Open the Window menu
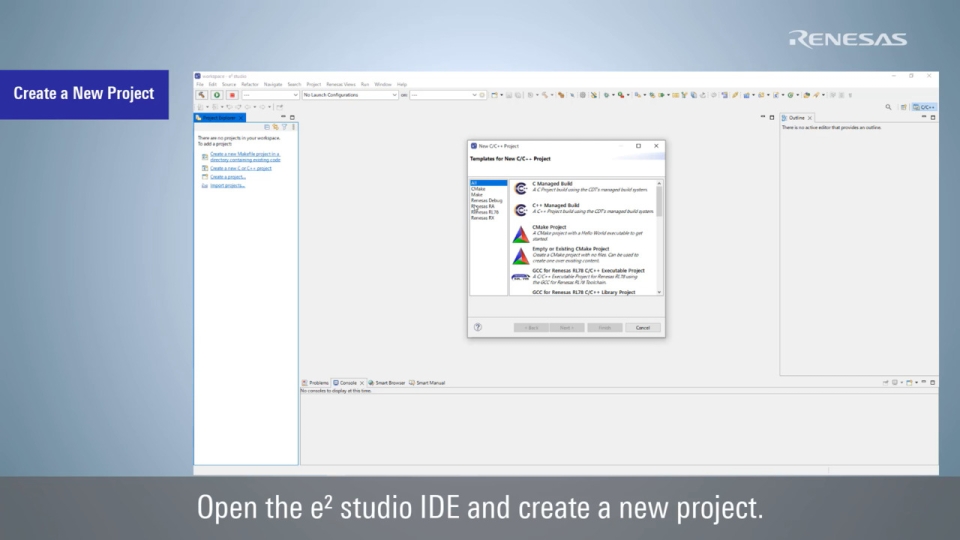This screenshot has width=960, height=540. [x=383, y=84]
